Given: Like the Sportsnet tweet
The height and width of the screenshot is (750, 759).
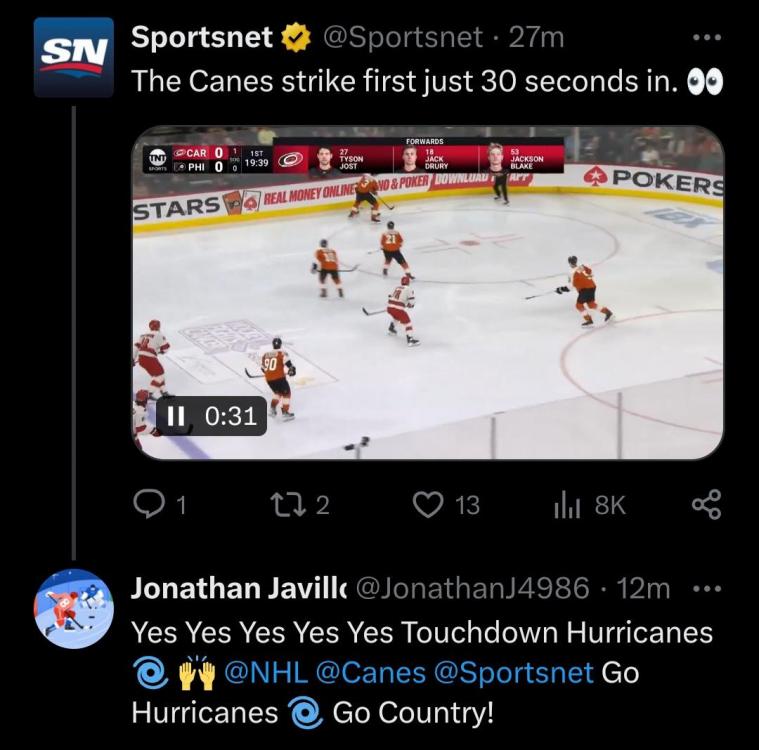Looking at the screenshot, I should 428,506.
